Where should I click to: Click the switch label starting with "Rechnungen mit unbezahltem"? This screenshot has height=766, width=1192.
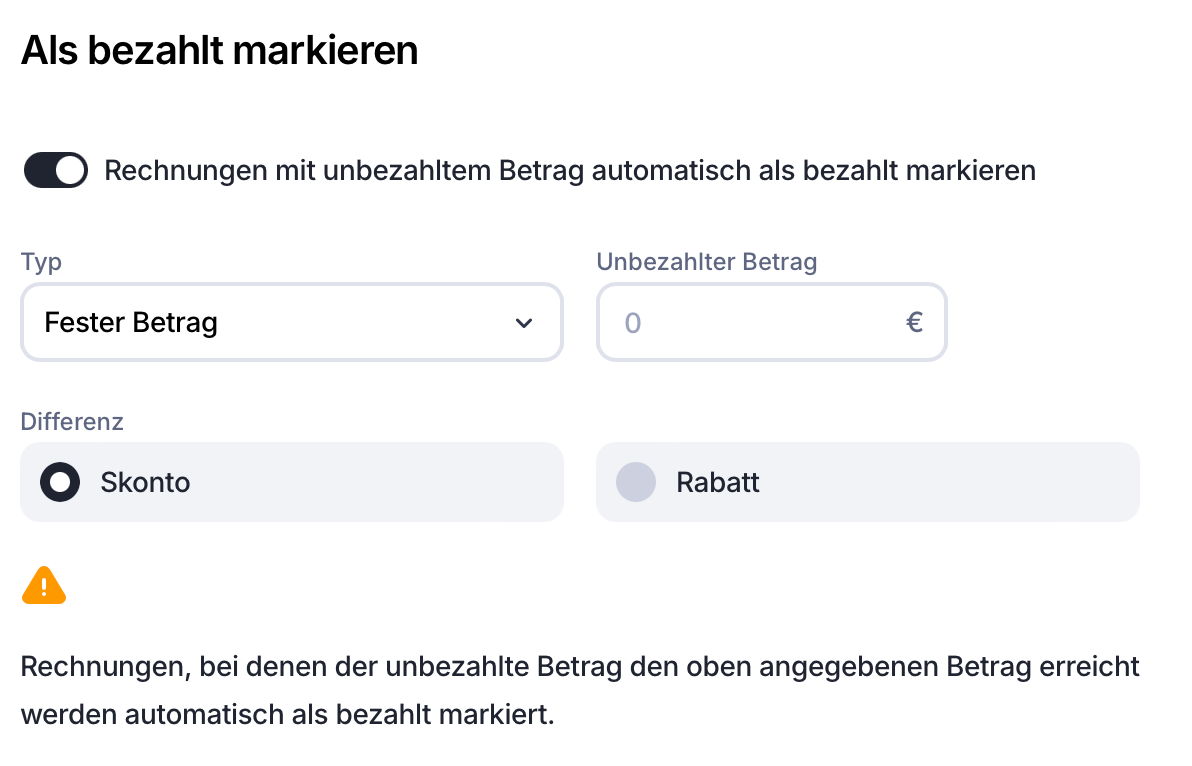click(x=570, y=171)
